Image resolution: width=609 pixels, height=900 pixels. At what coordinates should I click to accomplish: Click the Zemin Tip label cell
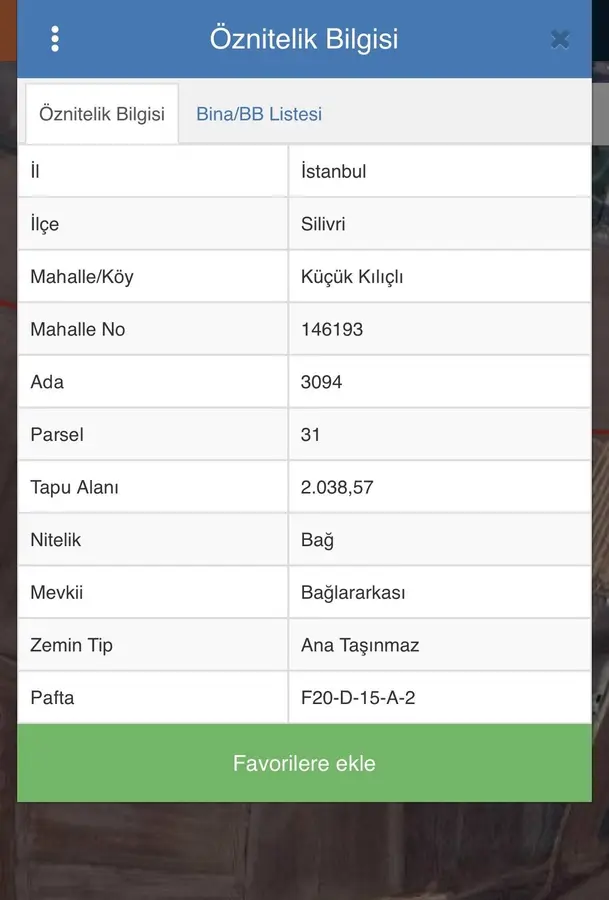pyautogui.click(x=71, y=645)
